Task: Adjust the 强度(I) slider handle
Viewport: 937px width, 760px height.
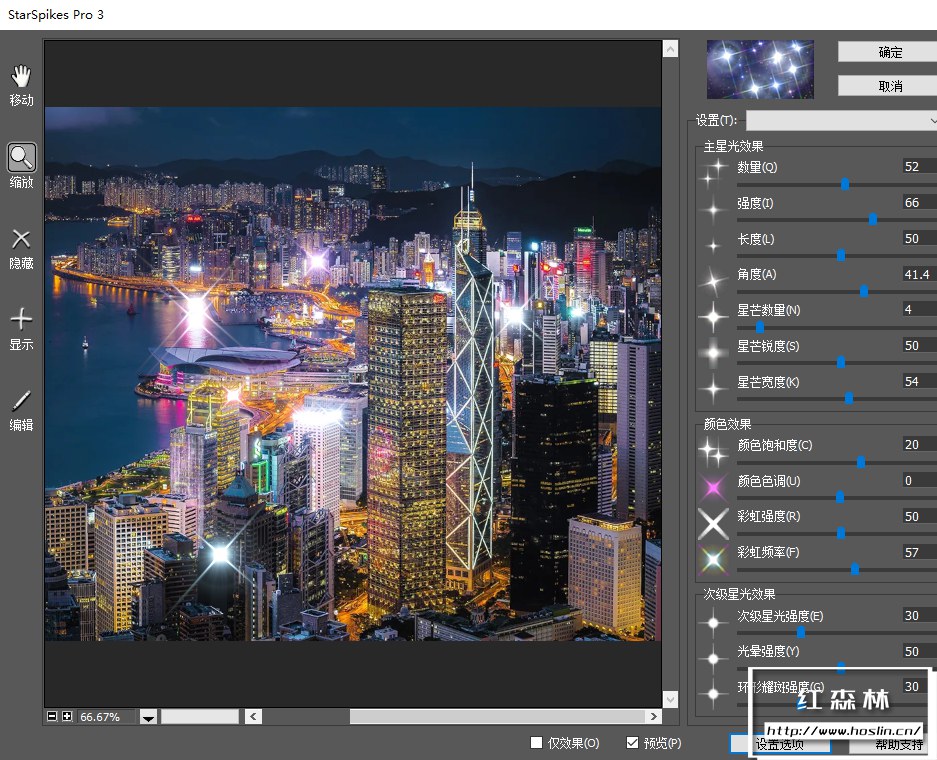Action: tap(873, 219)
